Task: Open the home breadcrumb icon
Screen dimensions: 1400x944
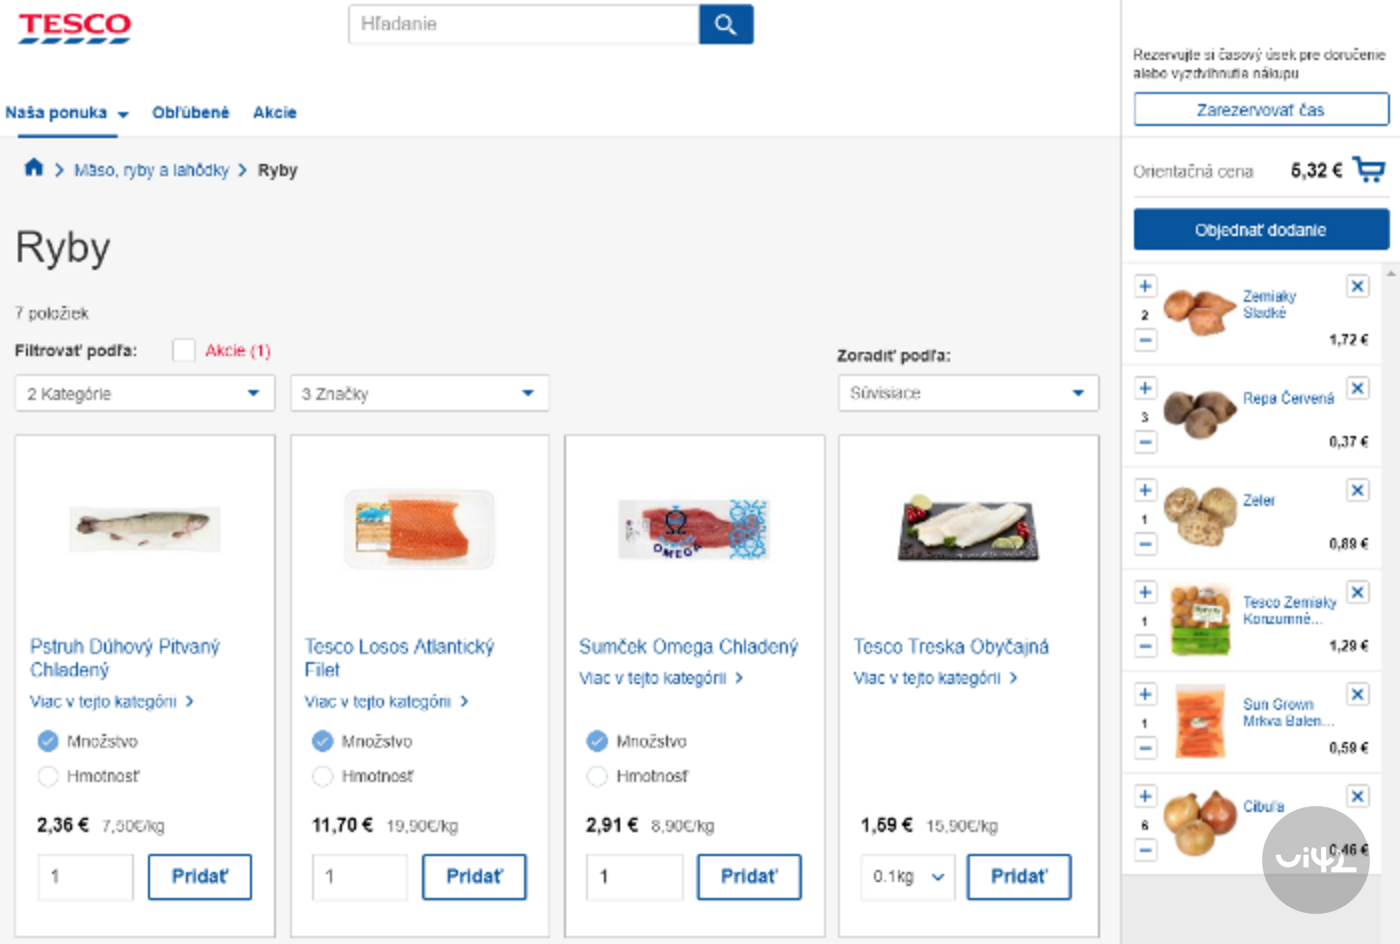Action: pyautogui.click(x=33, y=169)
